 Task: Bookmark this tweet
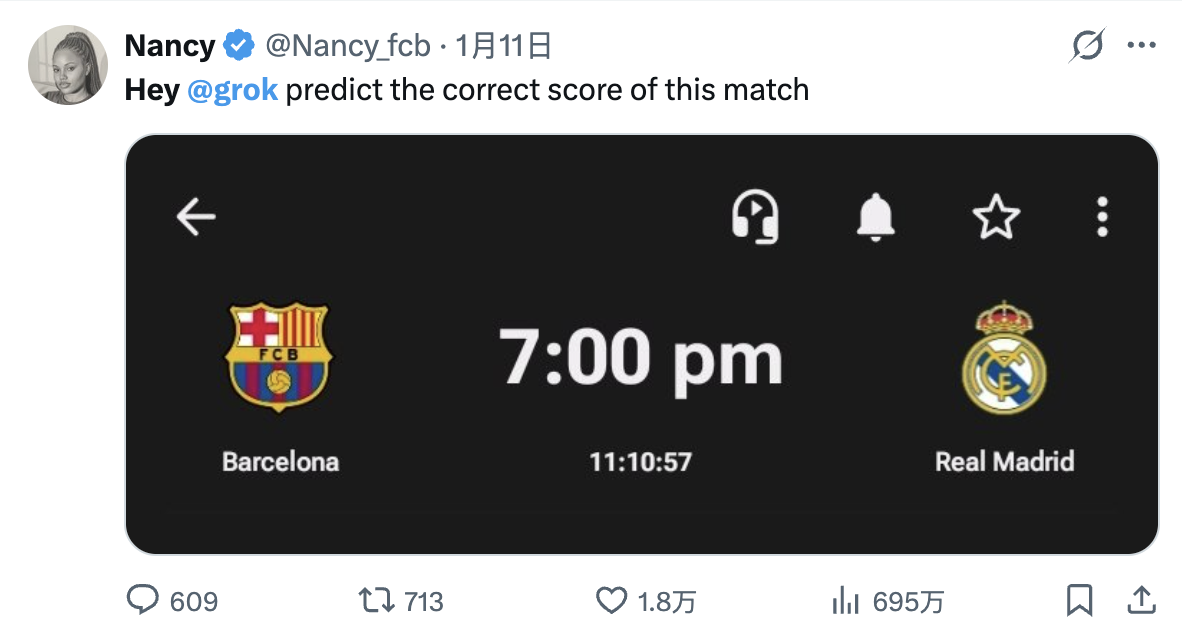pyautogui.click(x=1079, y=600)
